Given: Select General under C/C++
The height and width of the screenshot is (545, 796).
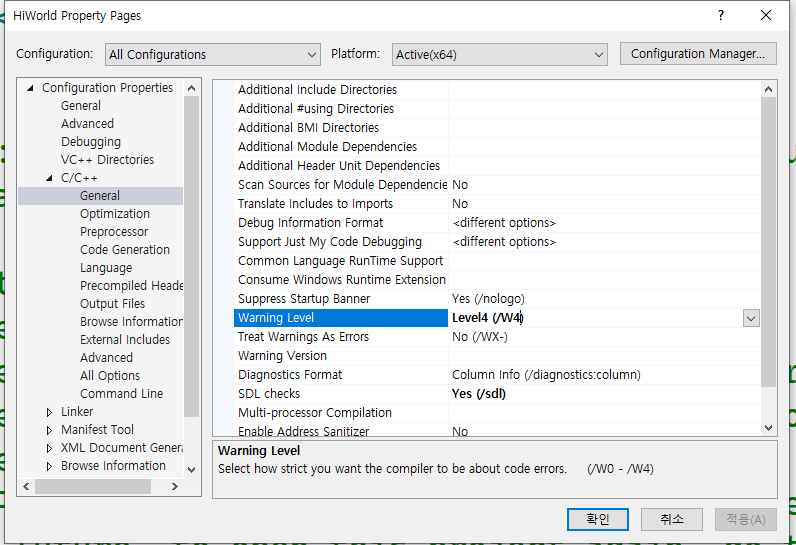Looking at the screenshot, I should [100, 196].
